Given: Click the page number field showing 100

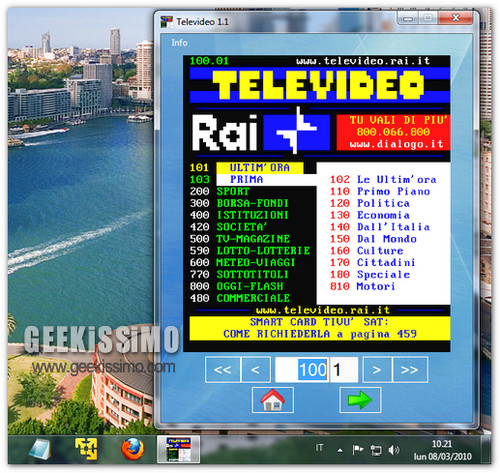Looking at the screenshot, I should pos(302,369).
